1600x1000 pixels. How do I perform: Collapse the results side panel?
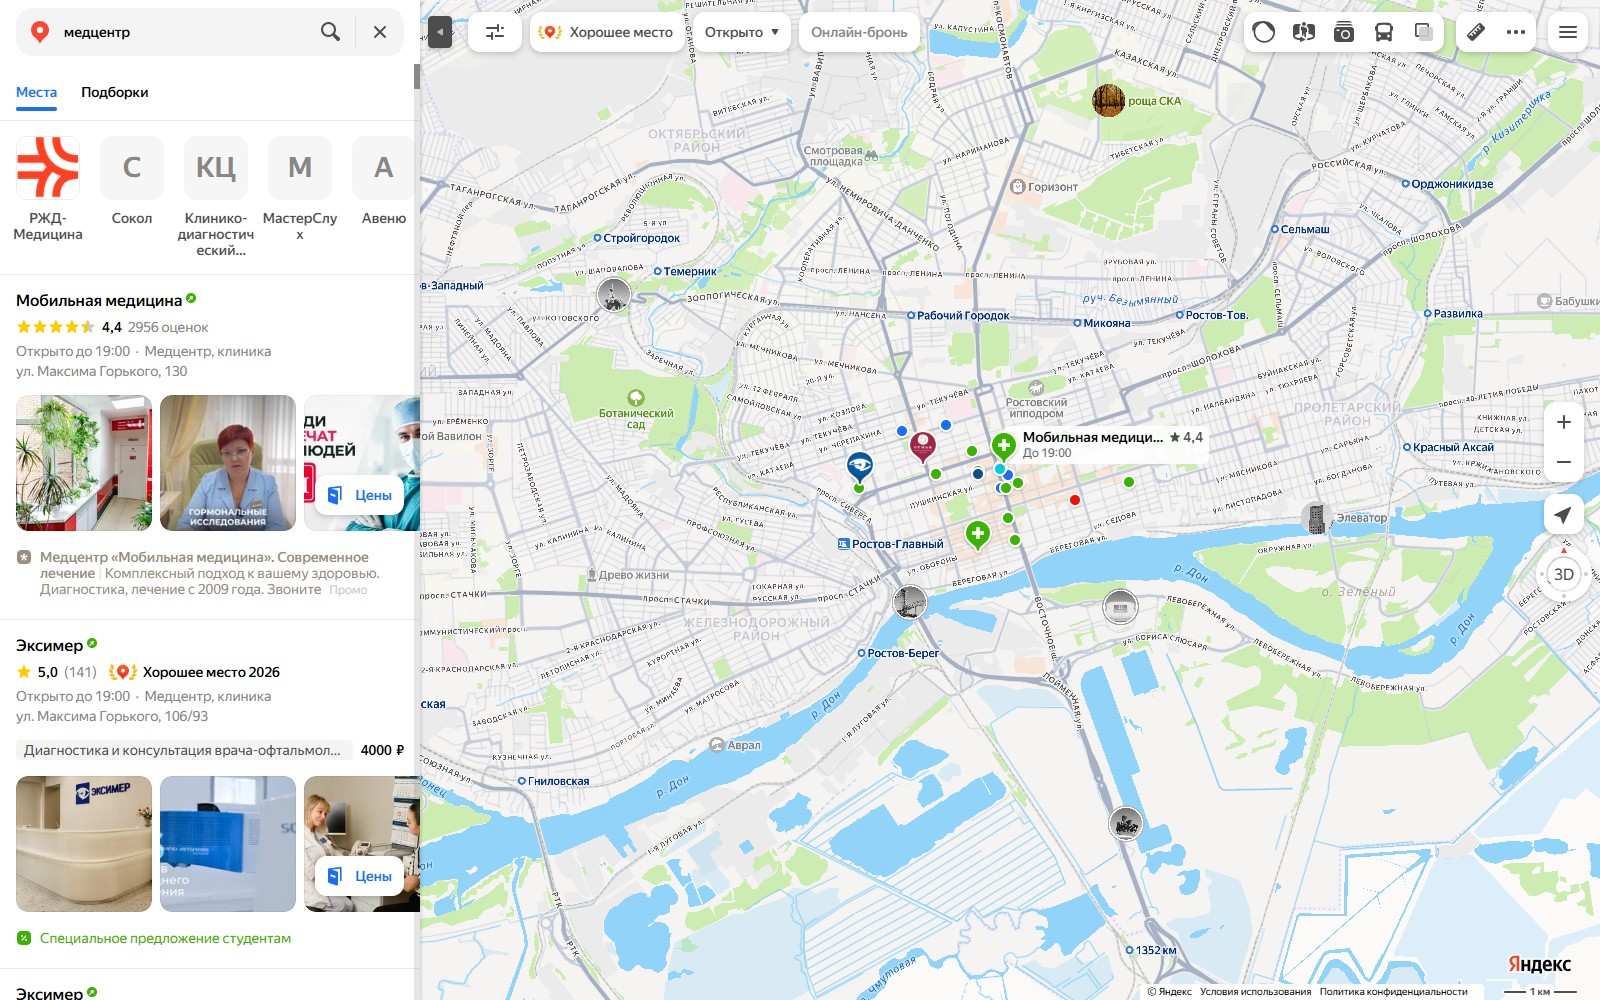click(440, 32)
